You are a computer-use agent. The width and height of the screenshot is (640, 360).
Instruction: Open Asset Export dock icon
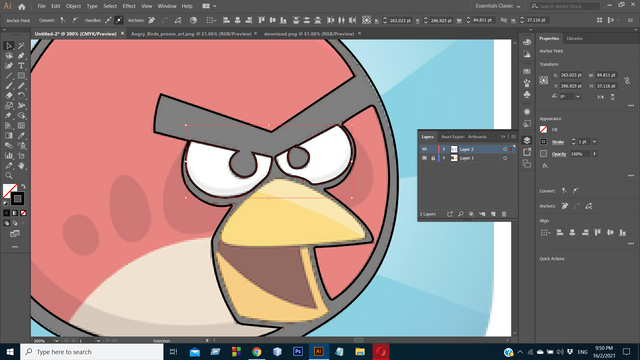527,152
